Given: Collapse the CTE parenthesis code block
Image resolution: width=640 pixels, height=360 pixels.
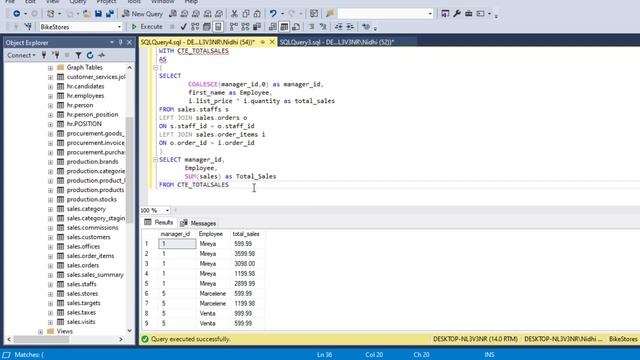Looking at the screenshot, I should 155,68.
